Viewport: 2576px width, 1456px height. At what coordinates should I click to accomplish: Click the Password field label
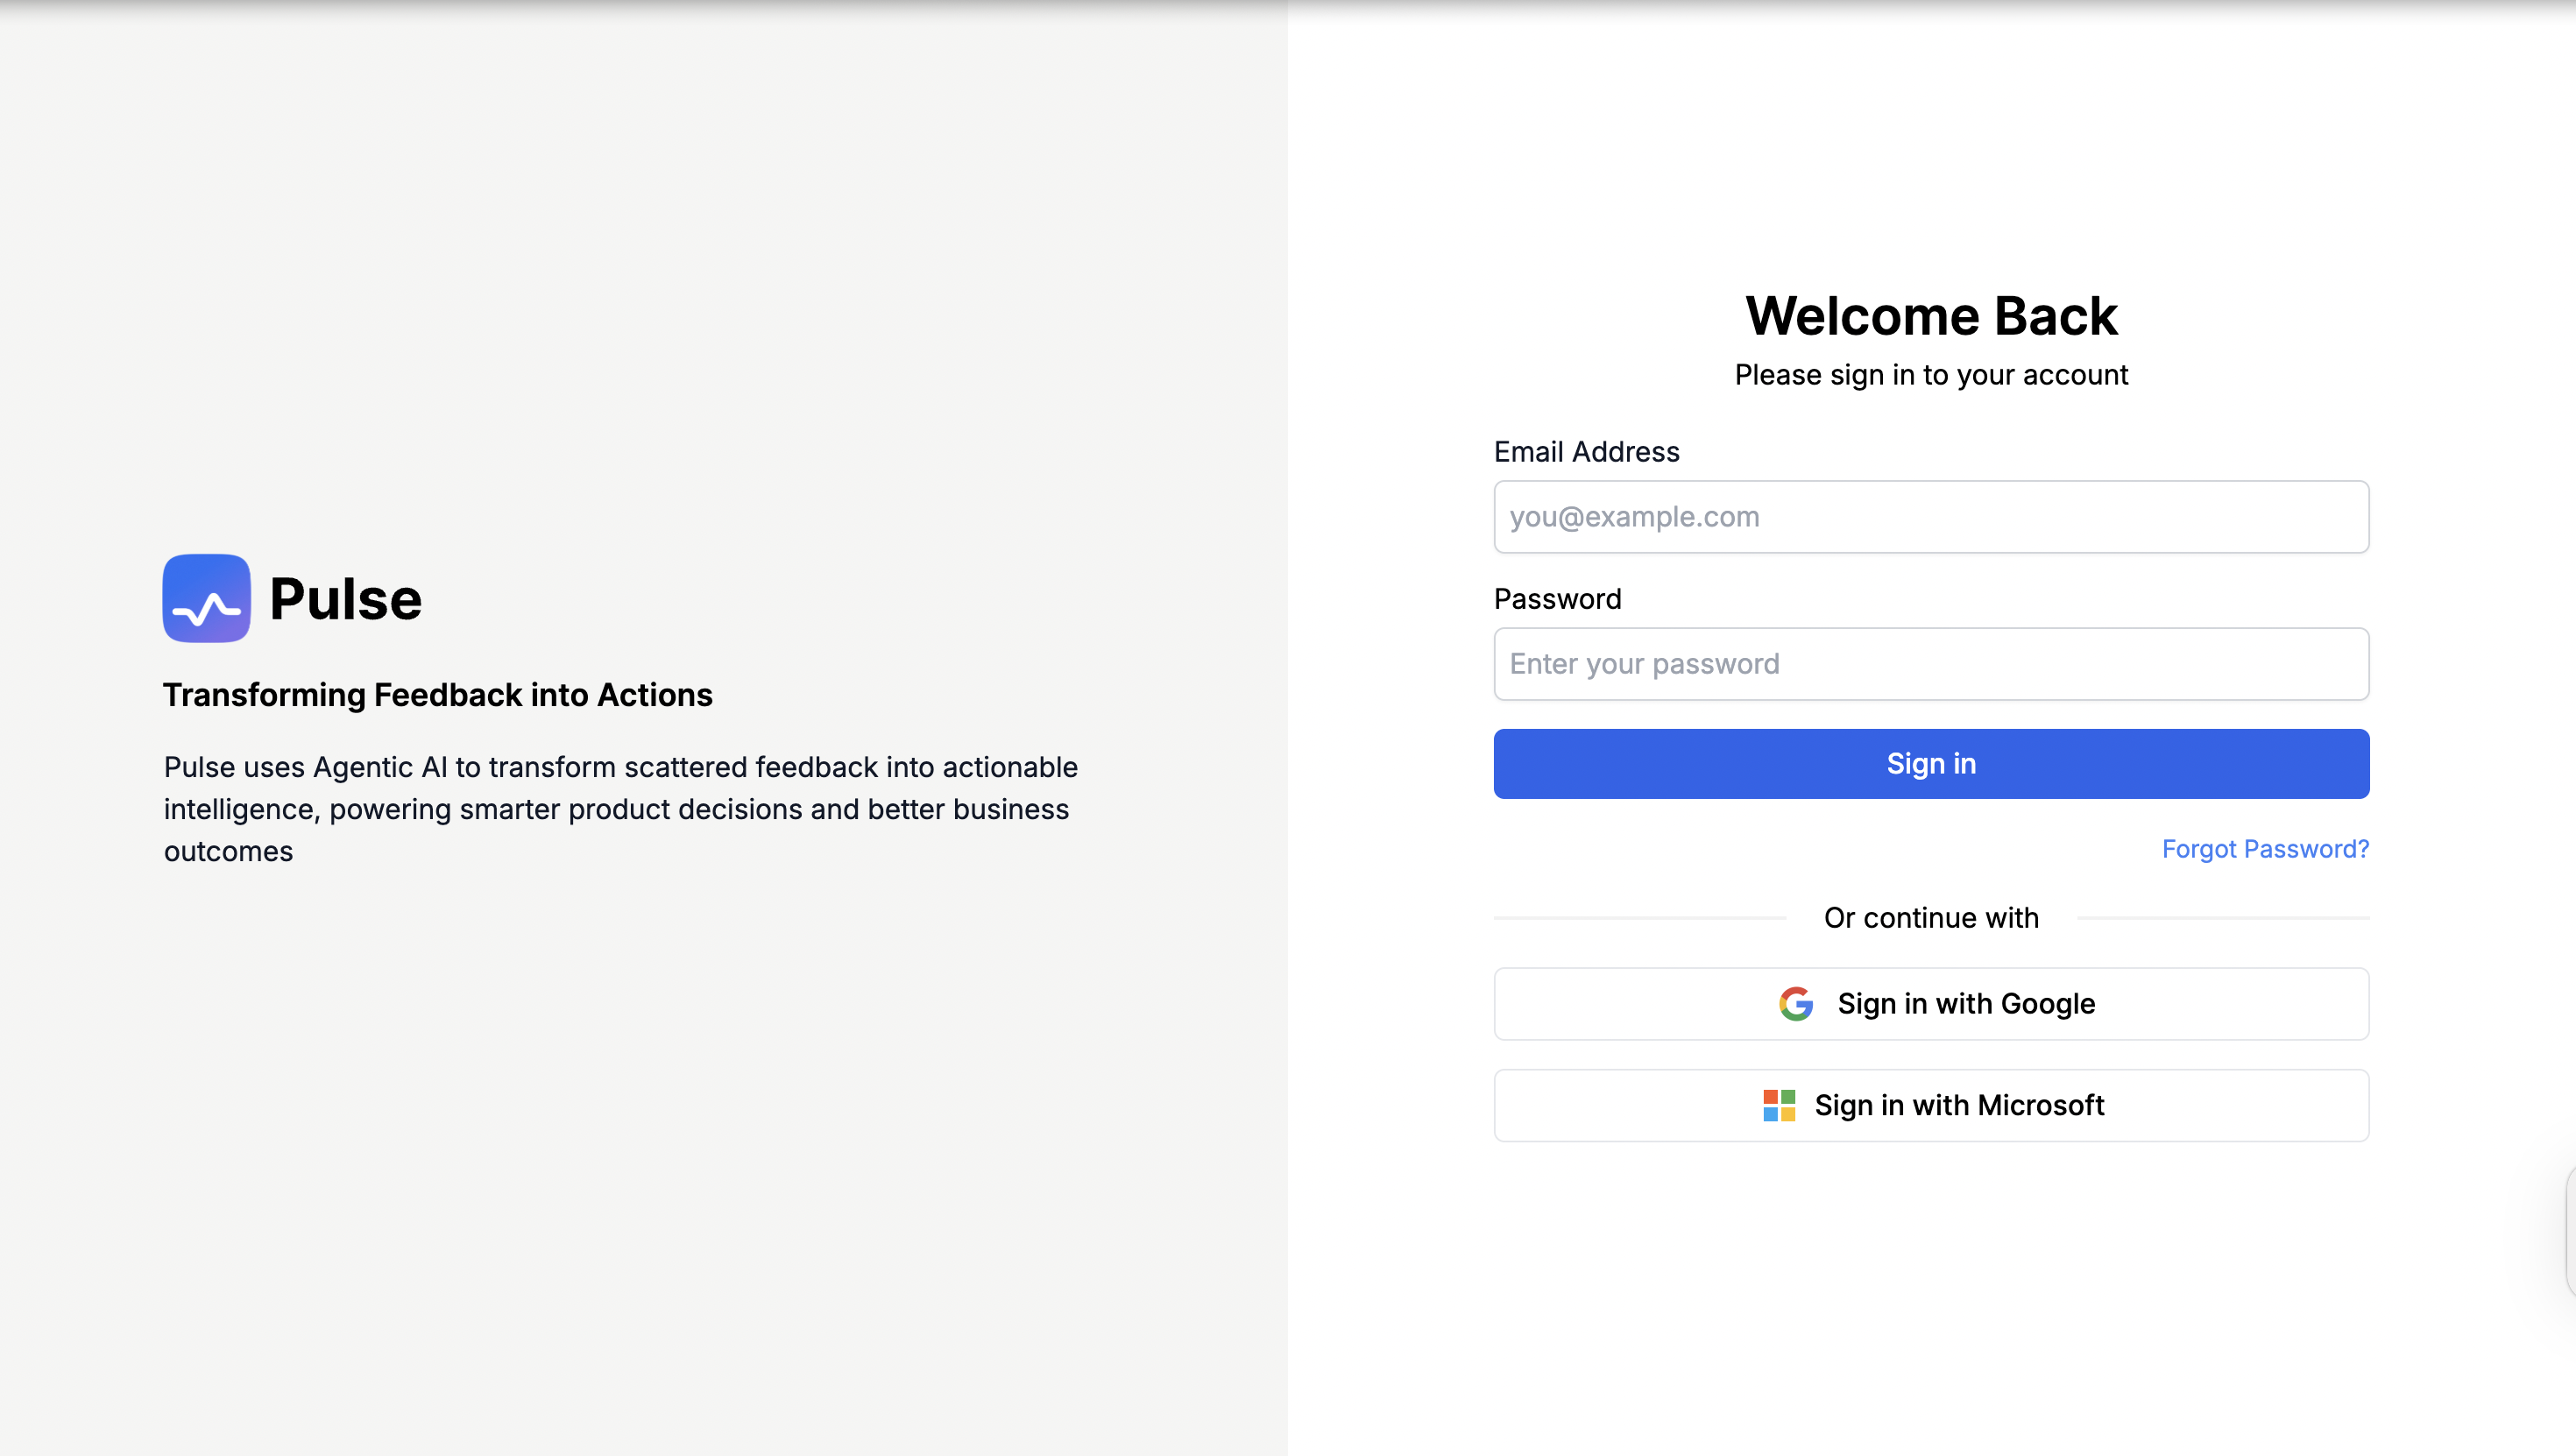point(1557,599)
